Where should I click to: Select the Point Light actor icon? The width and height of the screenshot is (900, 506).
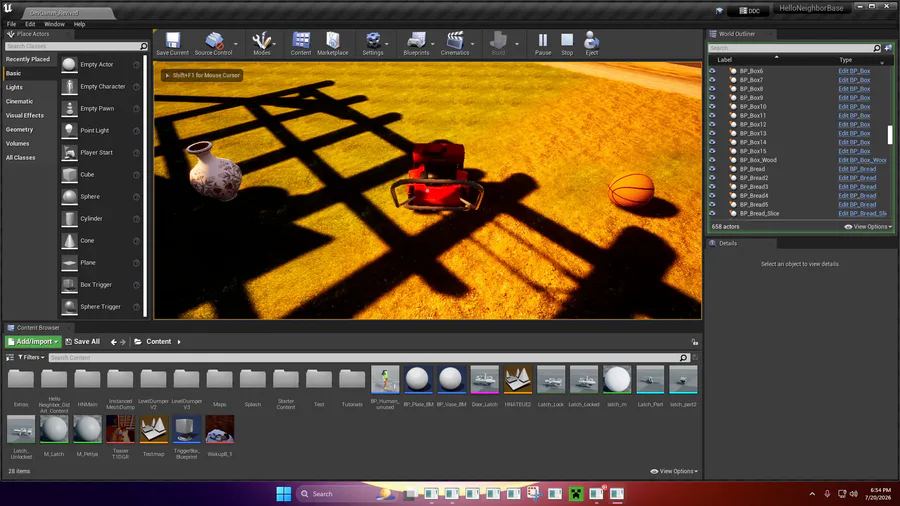coord(69,130)
